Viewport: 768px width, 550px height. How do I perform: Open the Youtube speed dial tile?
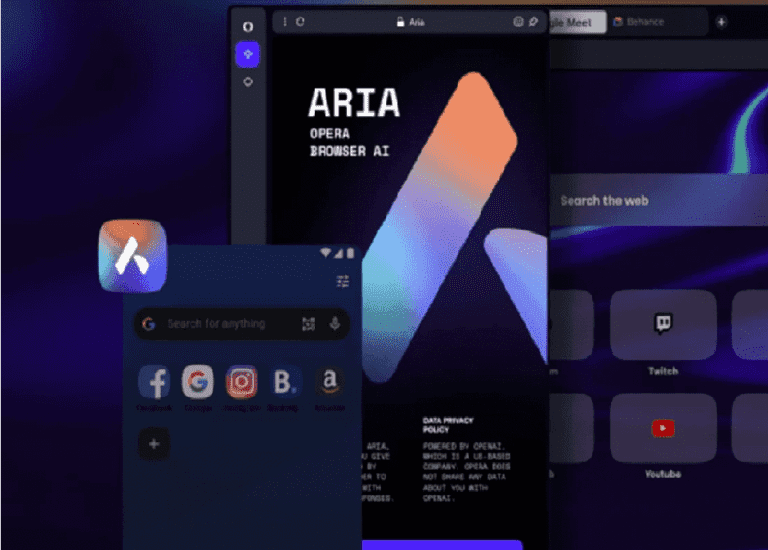tap(663, 428)
